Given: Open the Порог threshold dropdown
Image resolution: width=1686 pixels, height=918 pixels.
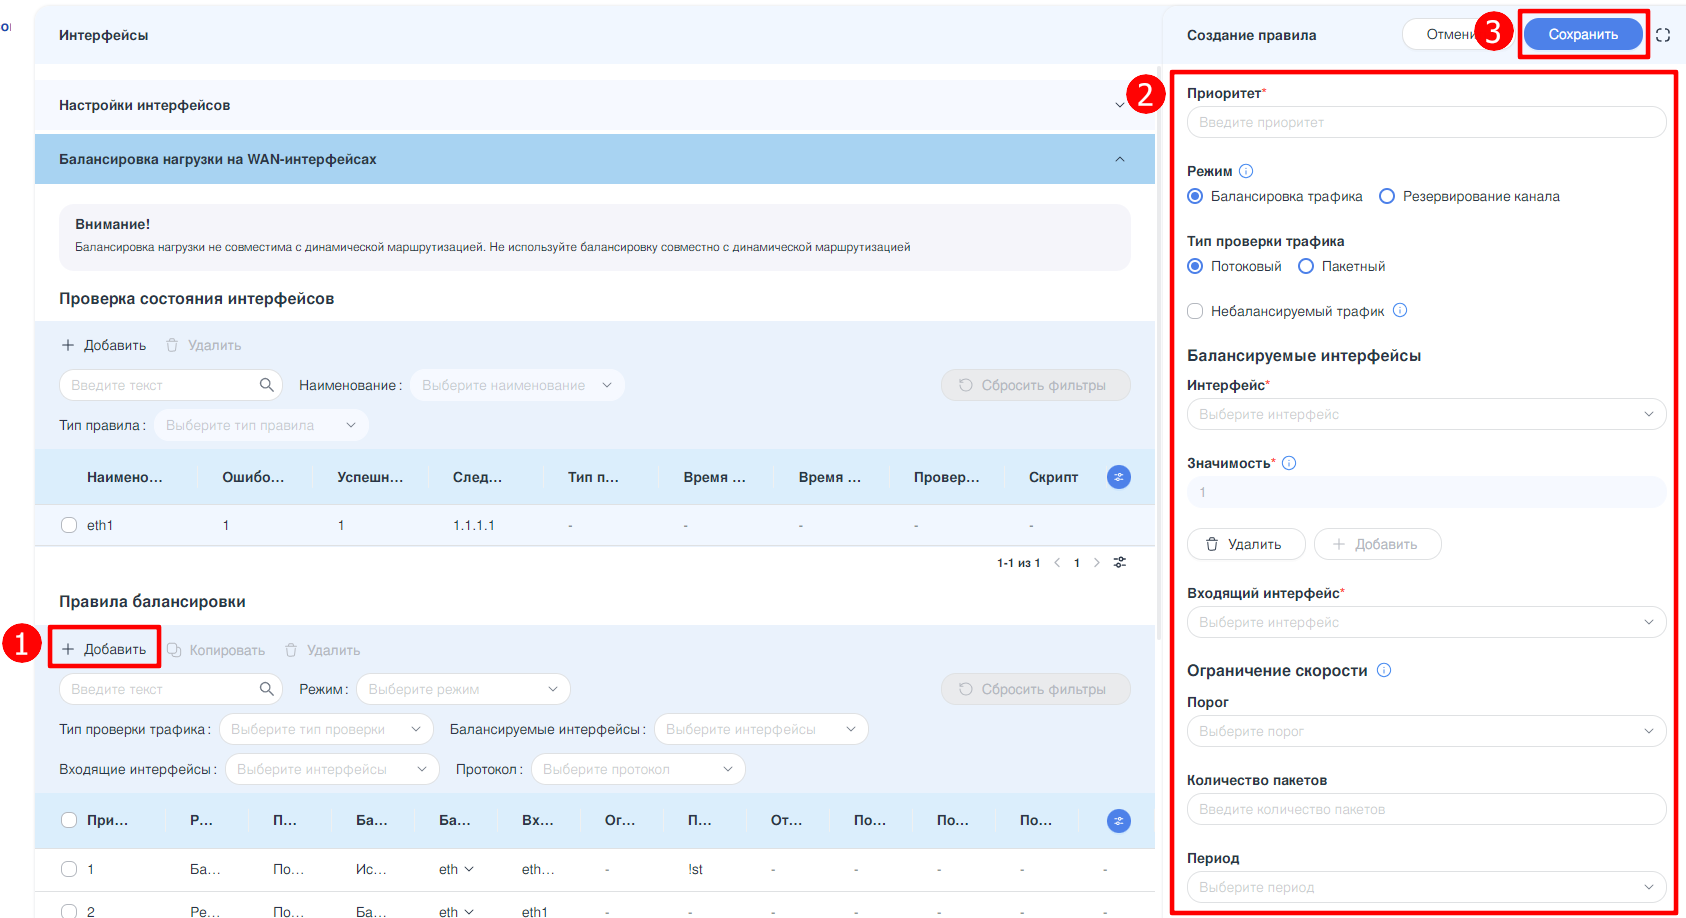Looking at the screenshot, I should coord(1425,731).
